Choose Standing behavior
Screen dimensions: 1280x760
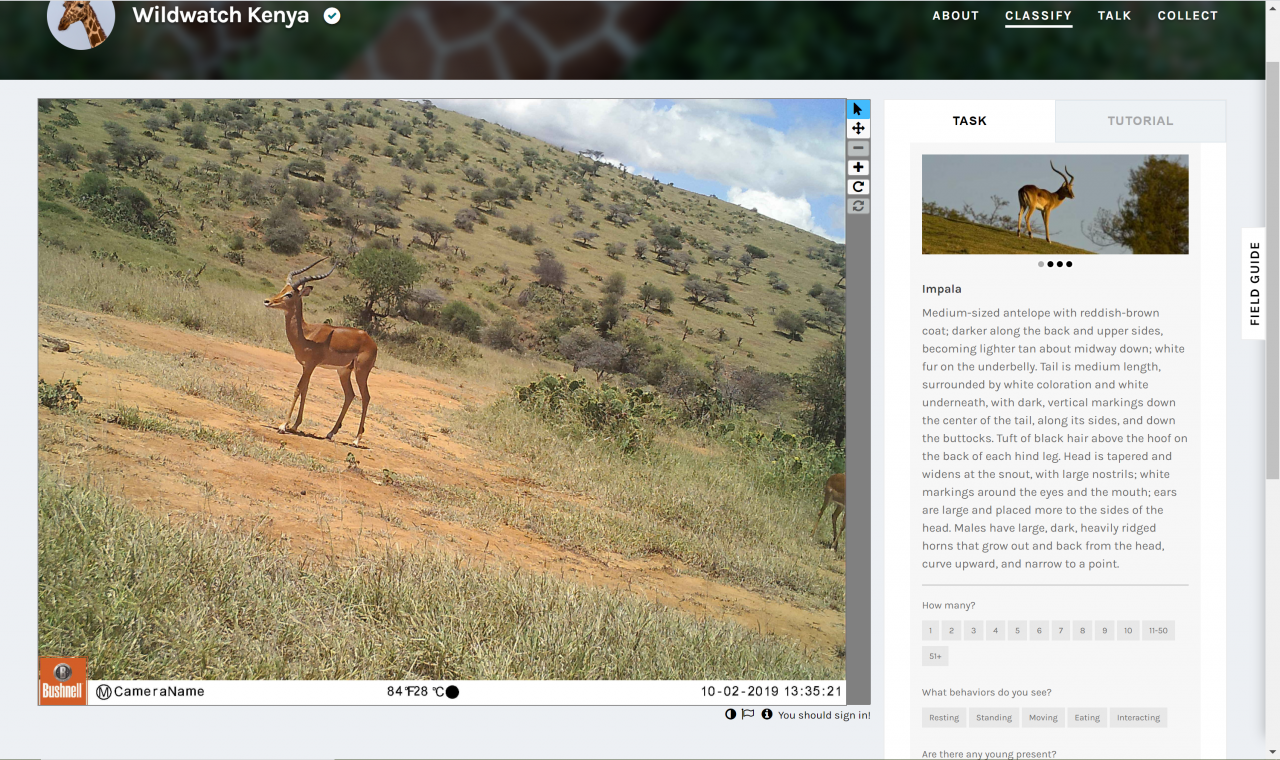(994, 718)
